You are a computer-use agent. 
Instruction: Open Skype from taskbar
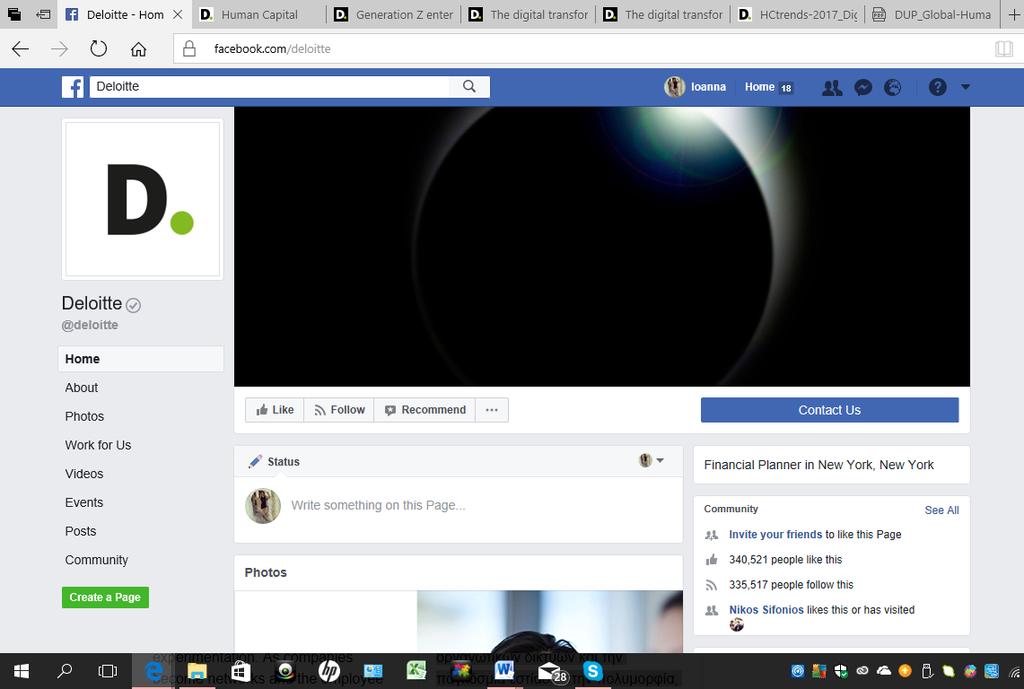click(593, 671)
